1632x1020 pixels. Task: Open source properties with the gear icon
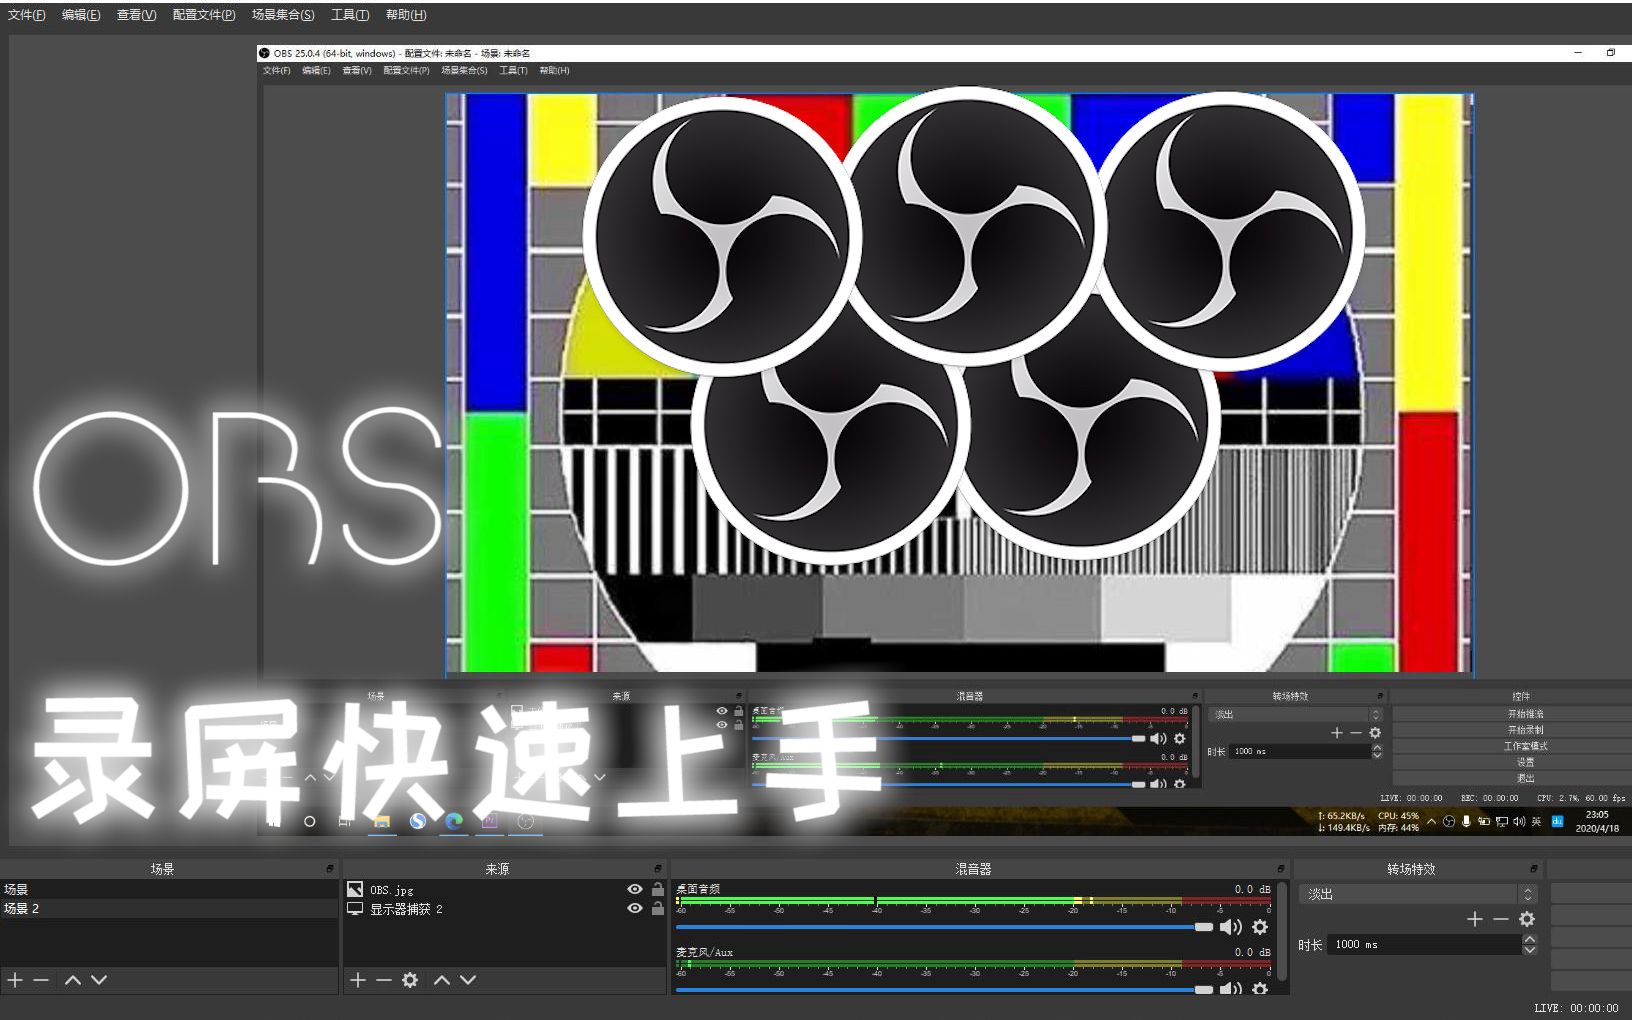410,980
